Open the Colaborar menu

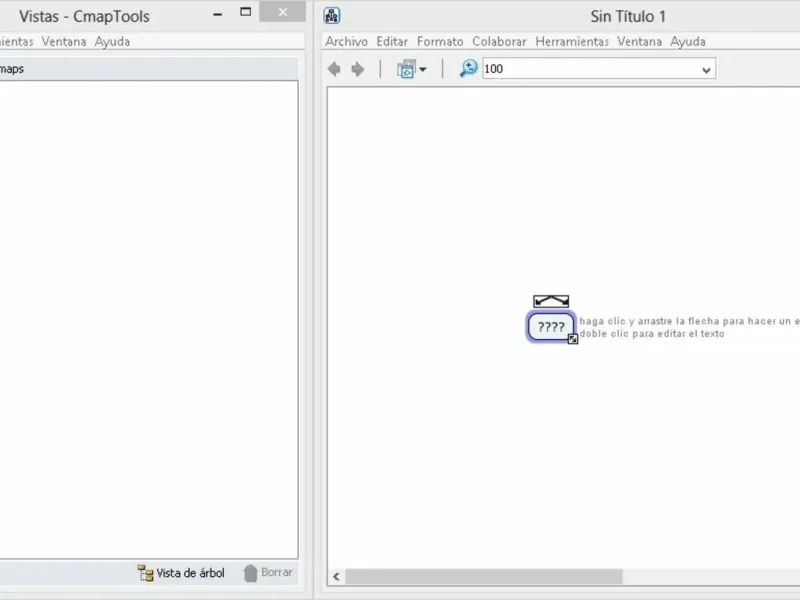[499, 41]
